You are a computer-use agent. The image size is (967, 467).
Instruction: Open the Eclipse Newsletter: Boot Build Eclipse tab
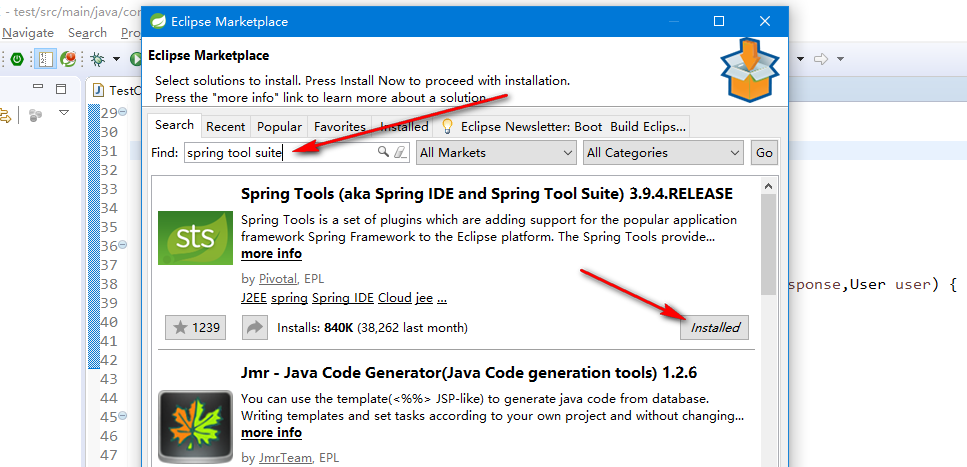562,126
